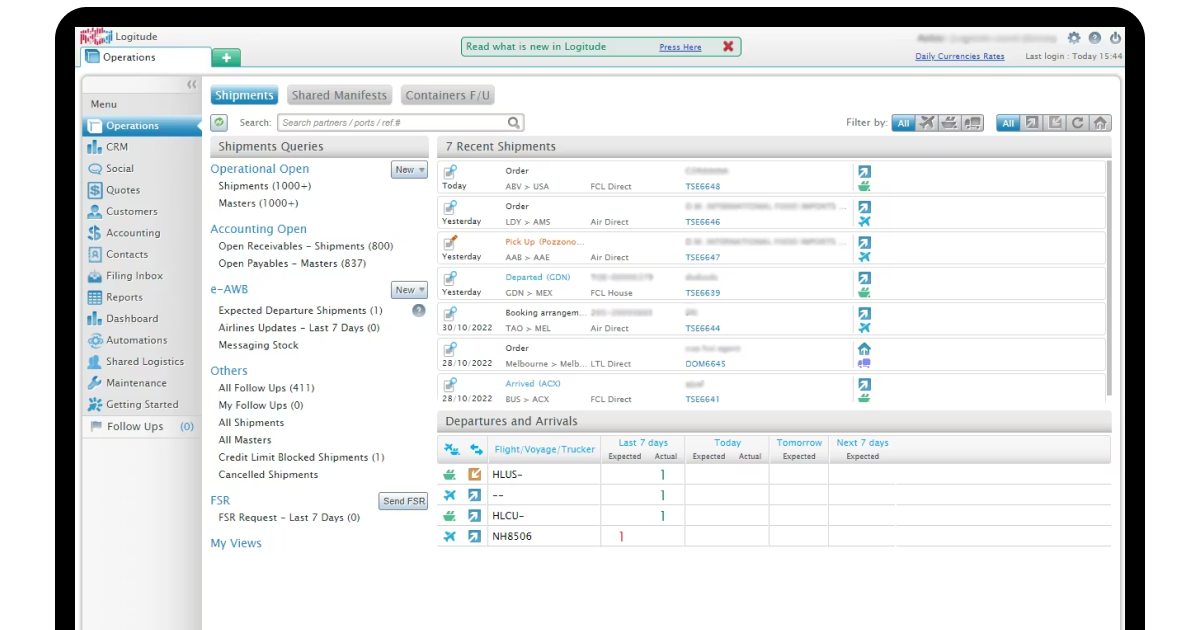The image size is (1200, 630).
Task: Open New dropdown next to e-AWB
Action: point(409,290)
